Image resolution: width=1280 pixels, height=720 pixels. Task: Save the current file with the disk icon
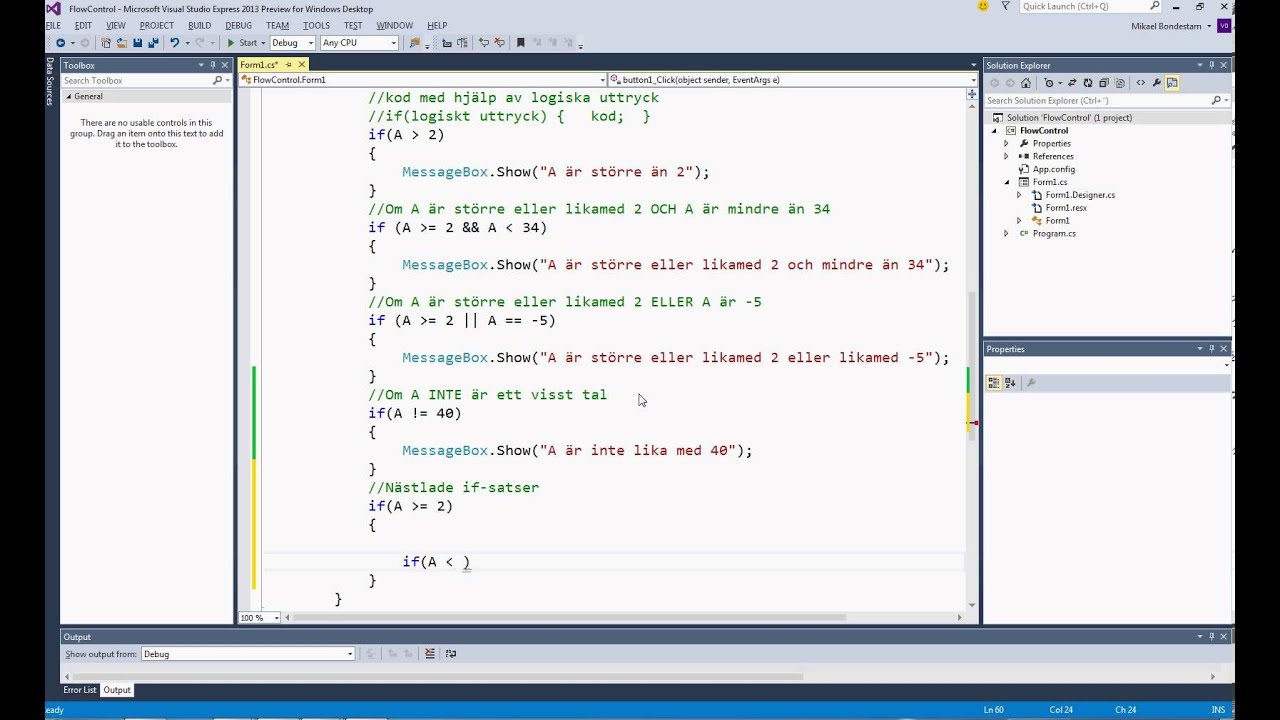[137, 43]
